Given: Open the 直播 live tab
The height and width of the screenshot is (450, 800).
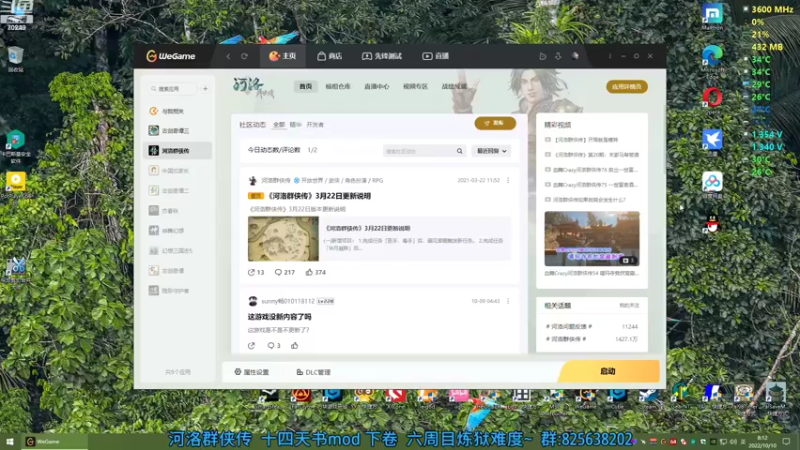Looking at the screenshot, I should [435, 56].
